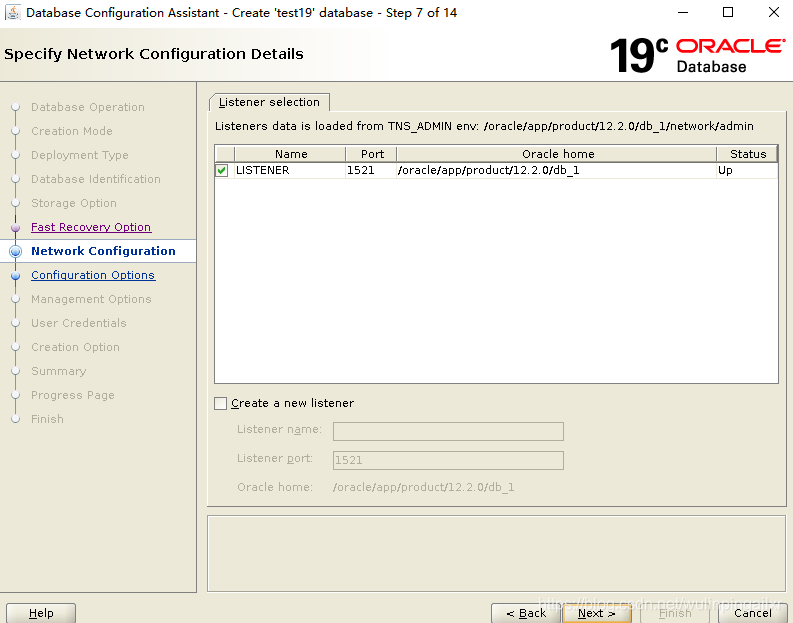The height and width of the screenshot is (623, 793).
Task: Click the User Credentials step label
Action: pyautogui.click(x=78, y=323)
